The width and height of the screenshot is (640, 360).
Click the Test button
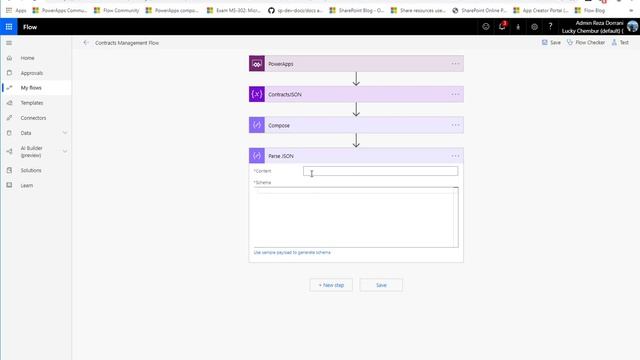coord(620,42)
